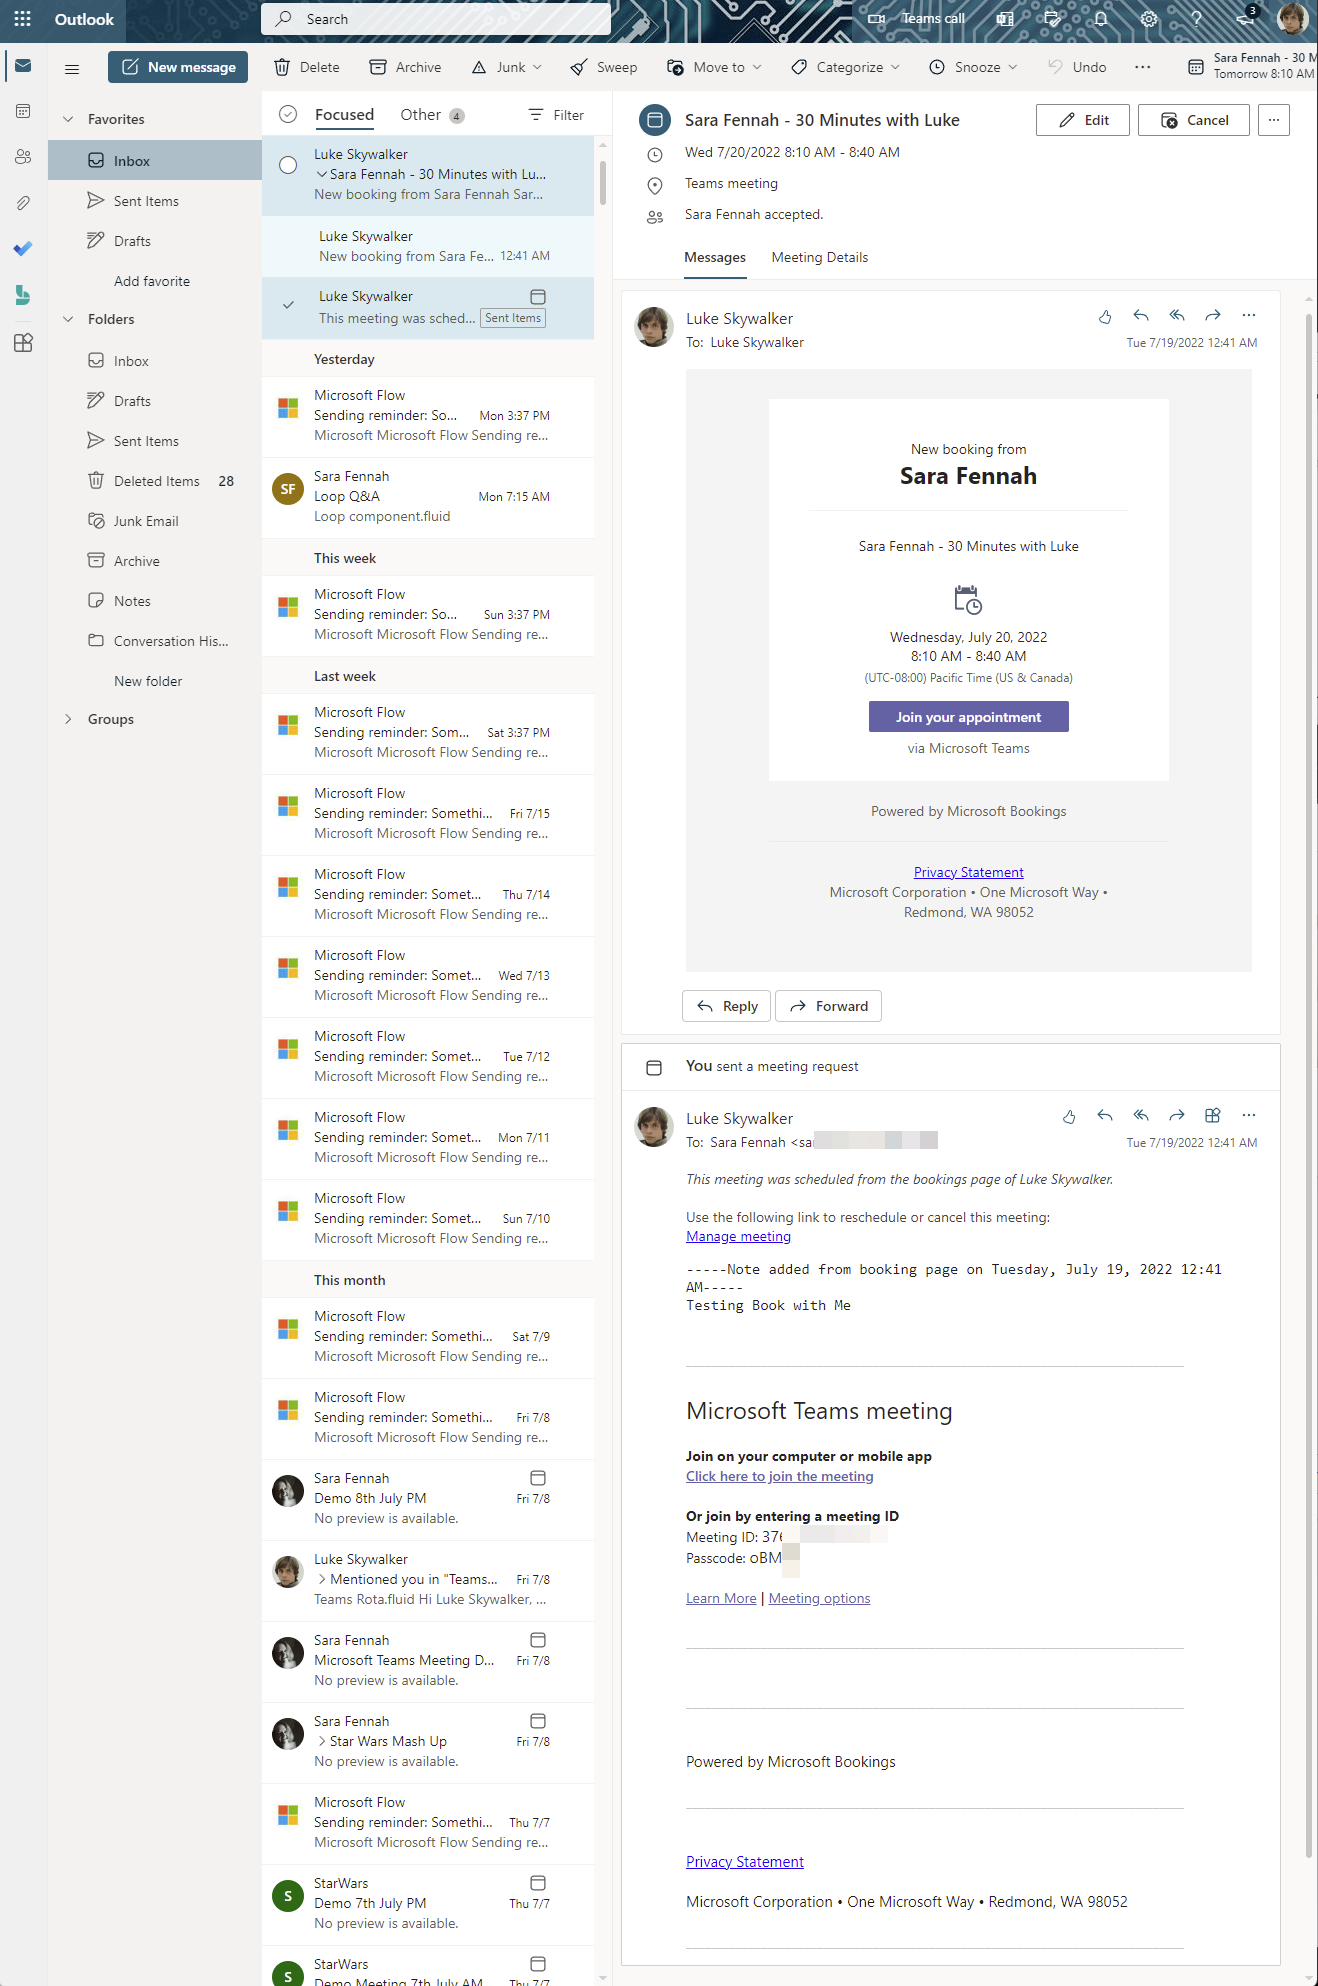Viewport: 1318px width, 1986px height.
Task: Open the Manage meeting link
Action: point(738,1237)
